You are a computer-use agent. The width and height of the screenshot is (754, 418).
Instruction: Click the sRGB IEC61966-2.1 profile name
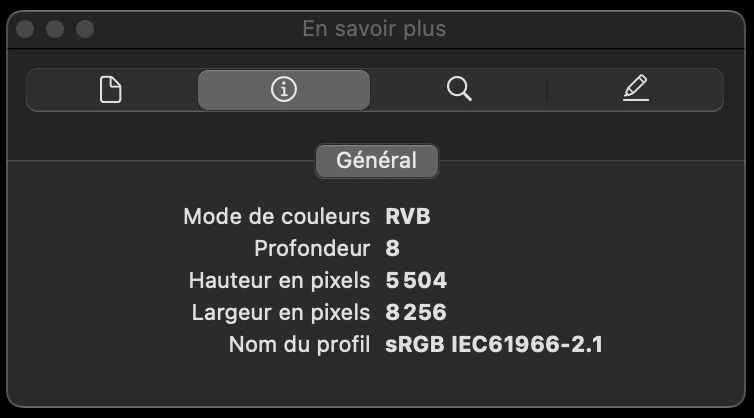tap(494, 344)
